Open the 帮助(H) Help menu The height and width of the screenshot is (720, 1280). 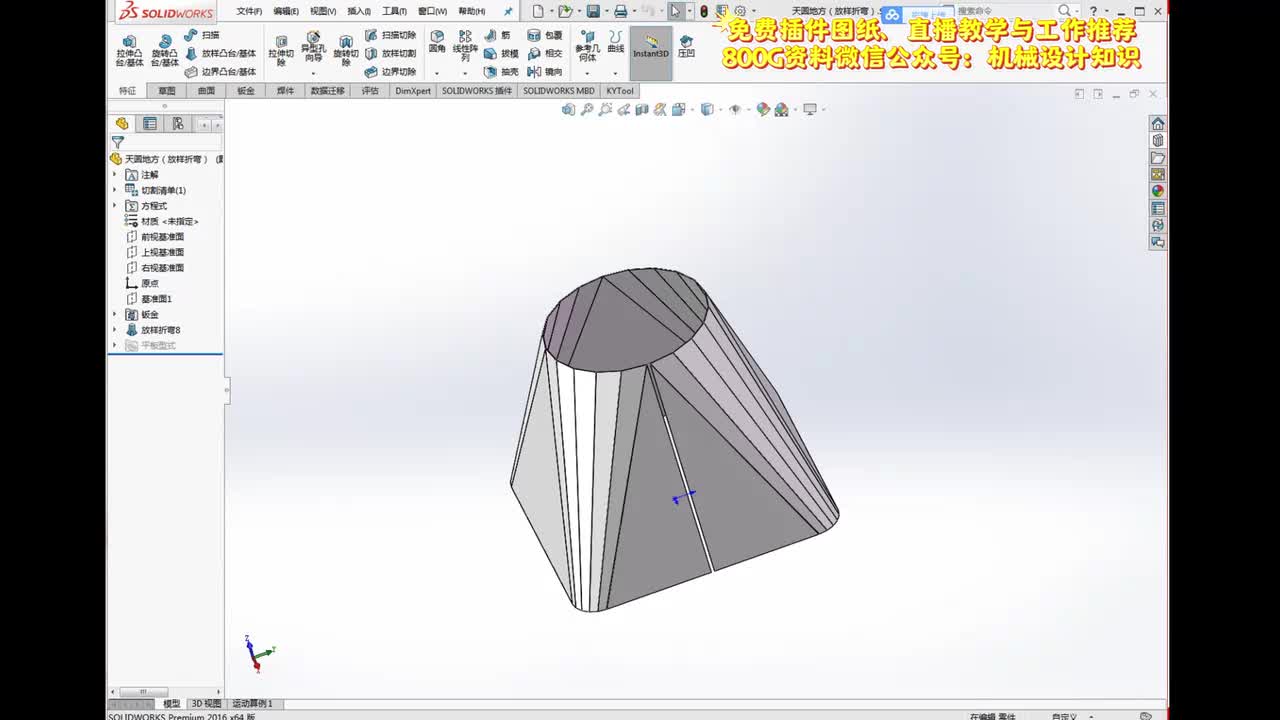pyautogui.click(x=472, y=11)
